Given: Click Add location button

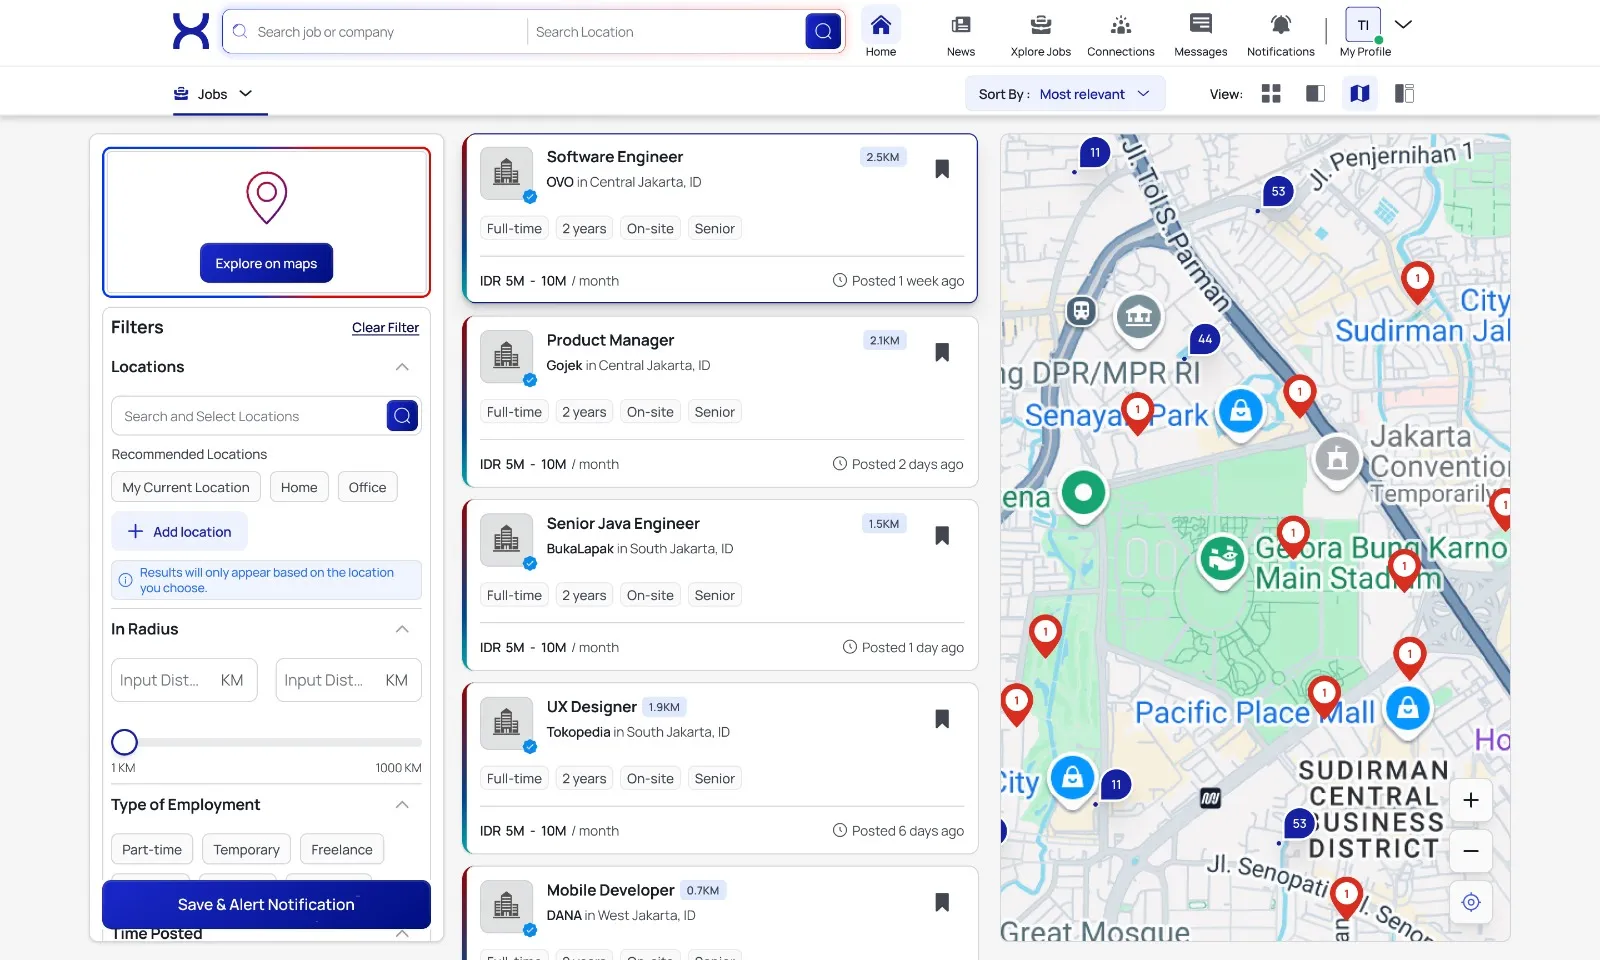Looking at the screenshot, I should [180, 531].
